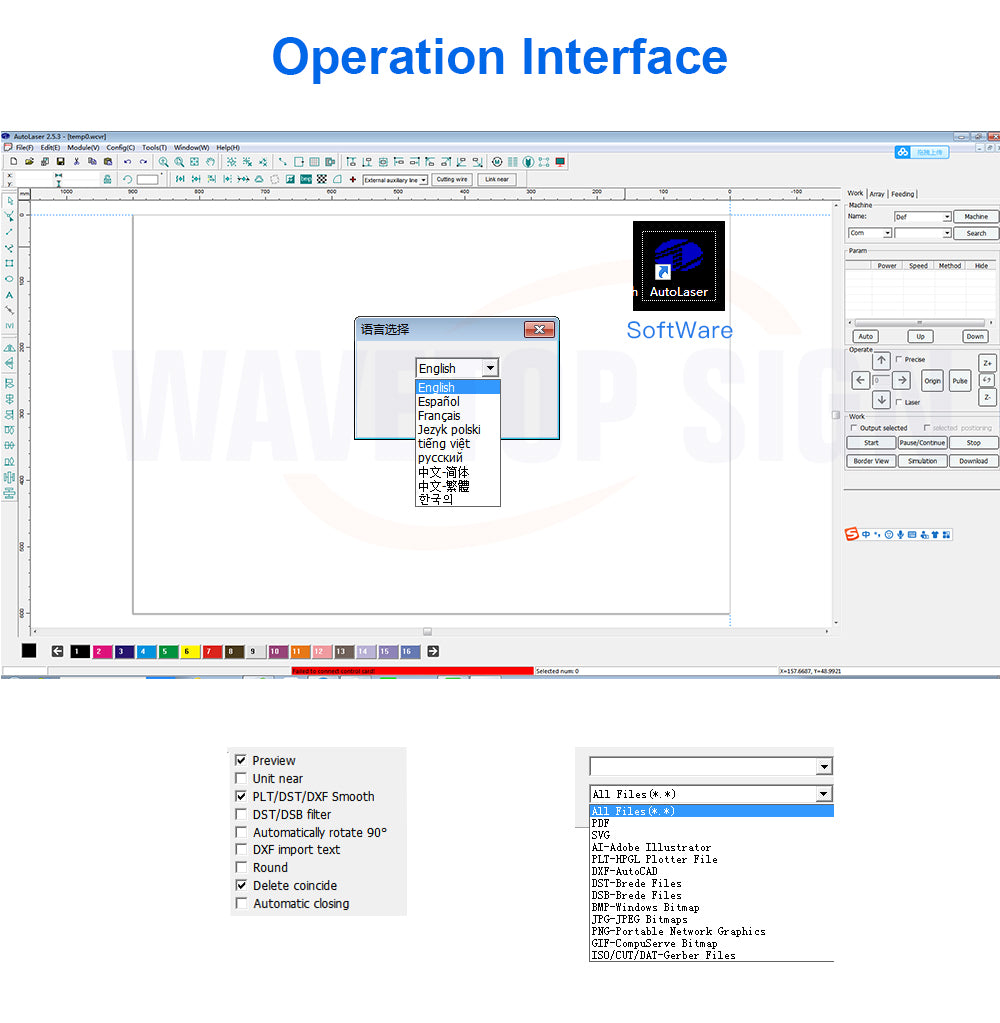Click the Param table horizontal scrollbar
The height and width of the screenshot is (1023, 1000).
click(918, 323)
